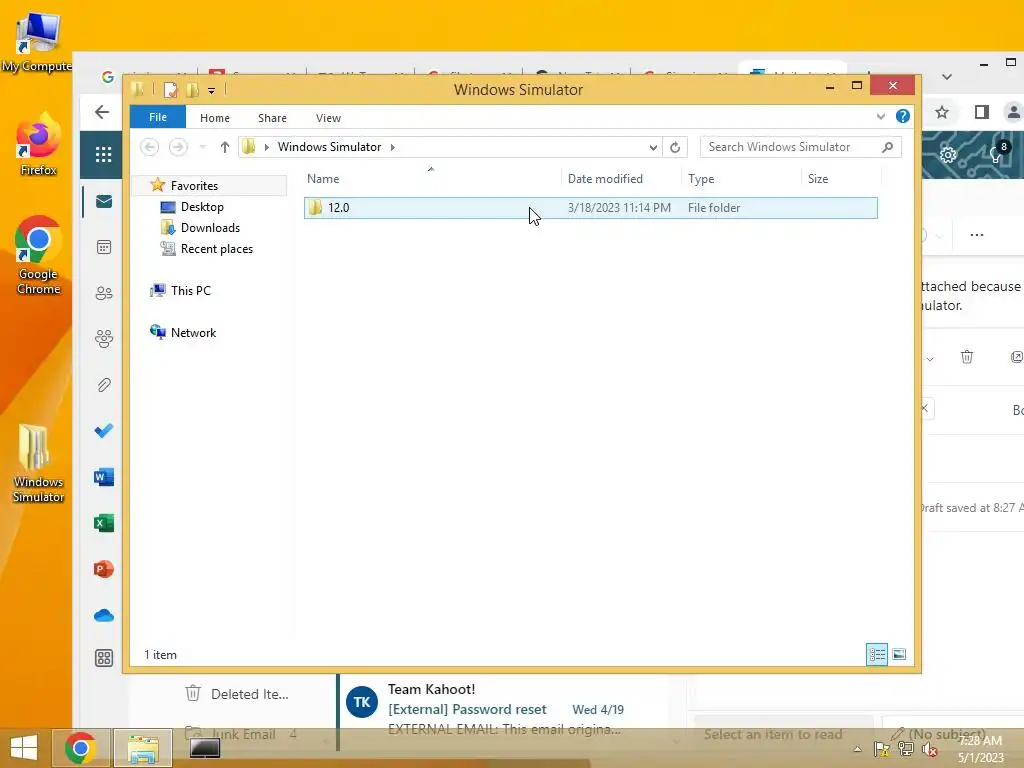The height and width of the screenshot is (768, 1024).
Task: Open Word in Outlook sidebar
Action: coord(104,477)
